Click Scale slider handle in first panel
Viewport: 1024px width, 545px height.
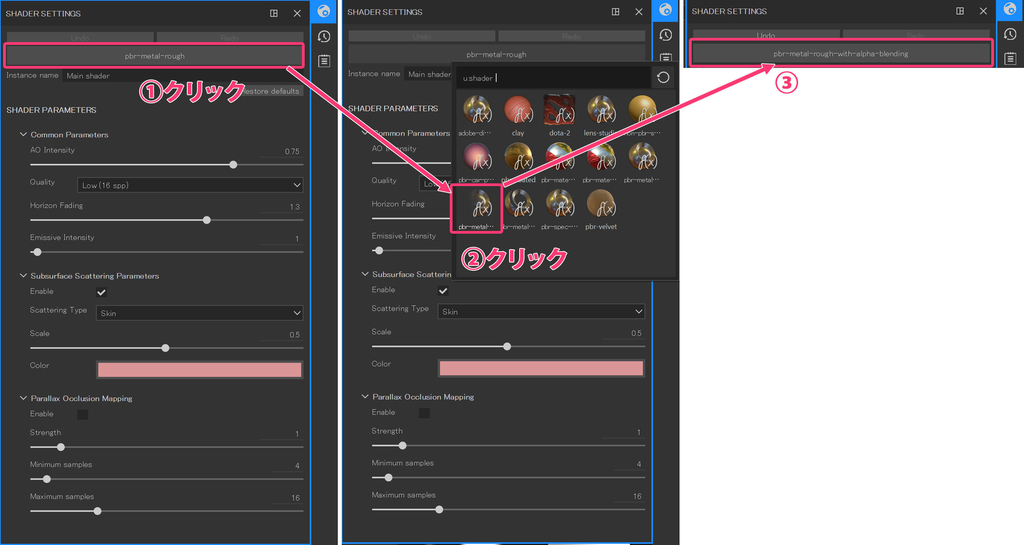point(165,349)
